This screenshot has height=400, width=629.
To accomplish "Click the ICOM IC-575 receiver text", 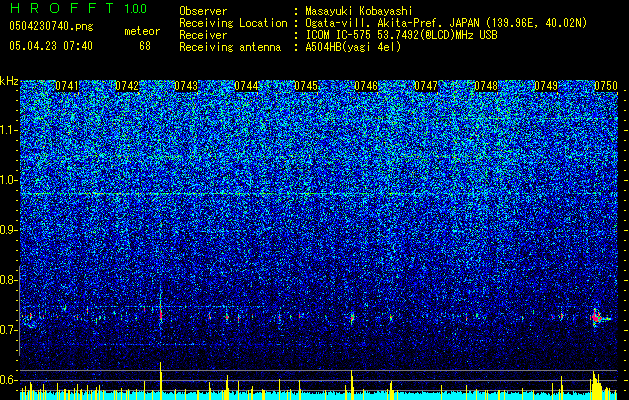I will (x=401, y=35).
